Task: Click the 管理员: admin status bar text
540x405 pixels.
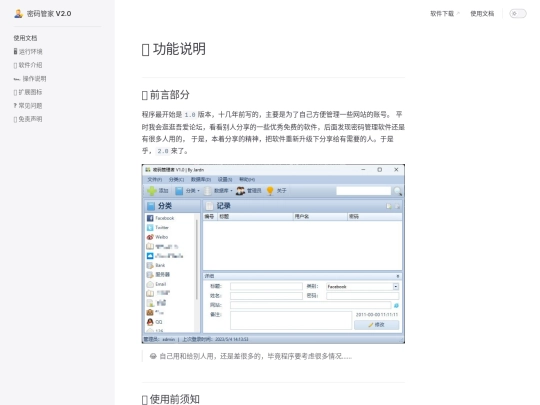Action: 159,339
